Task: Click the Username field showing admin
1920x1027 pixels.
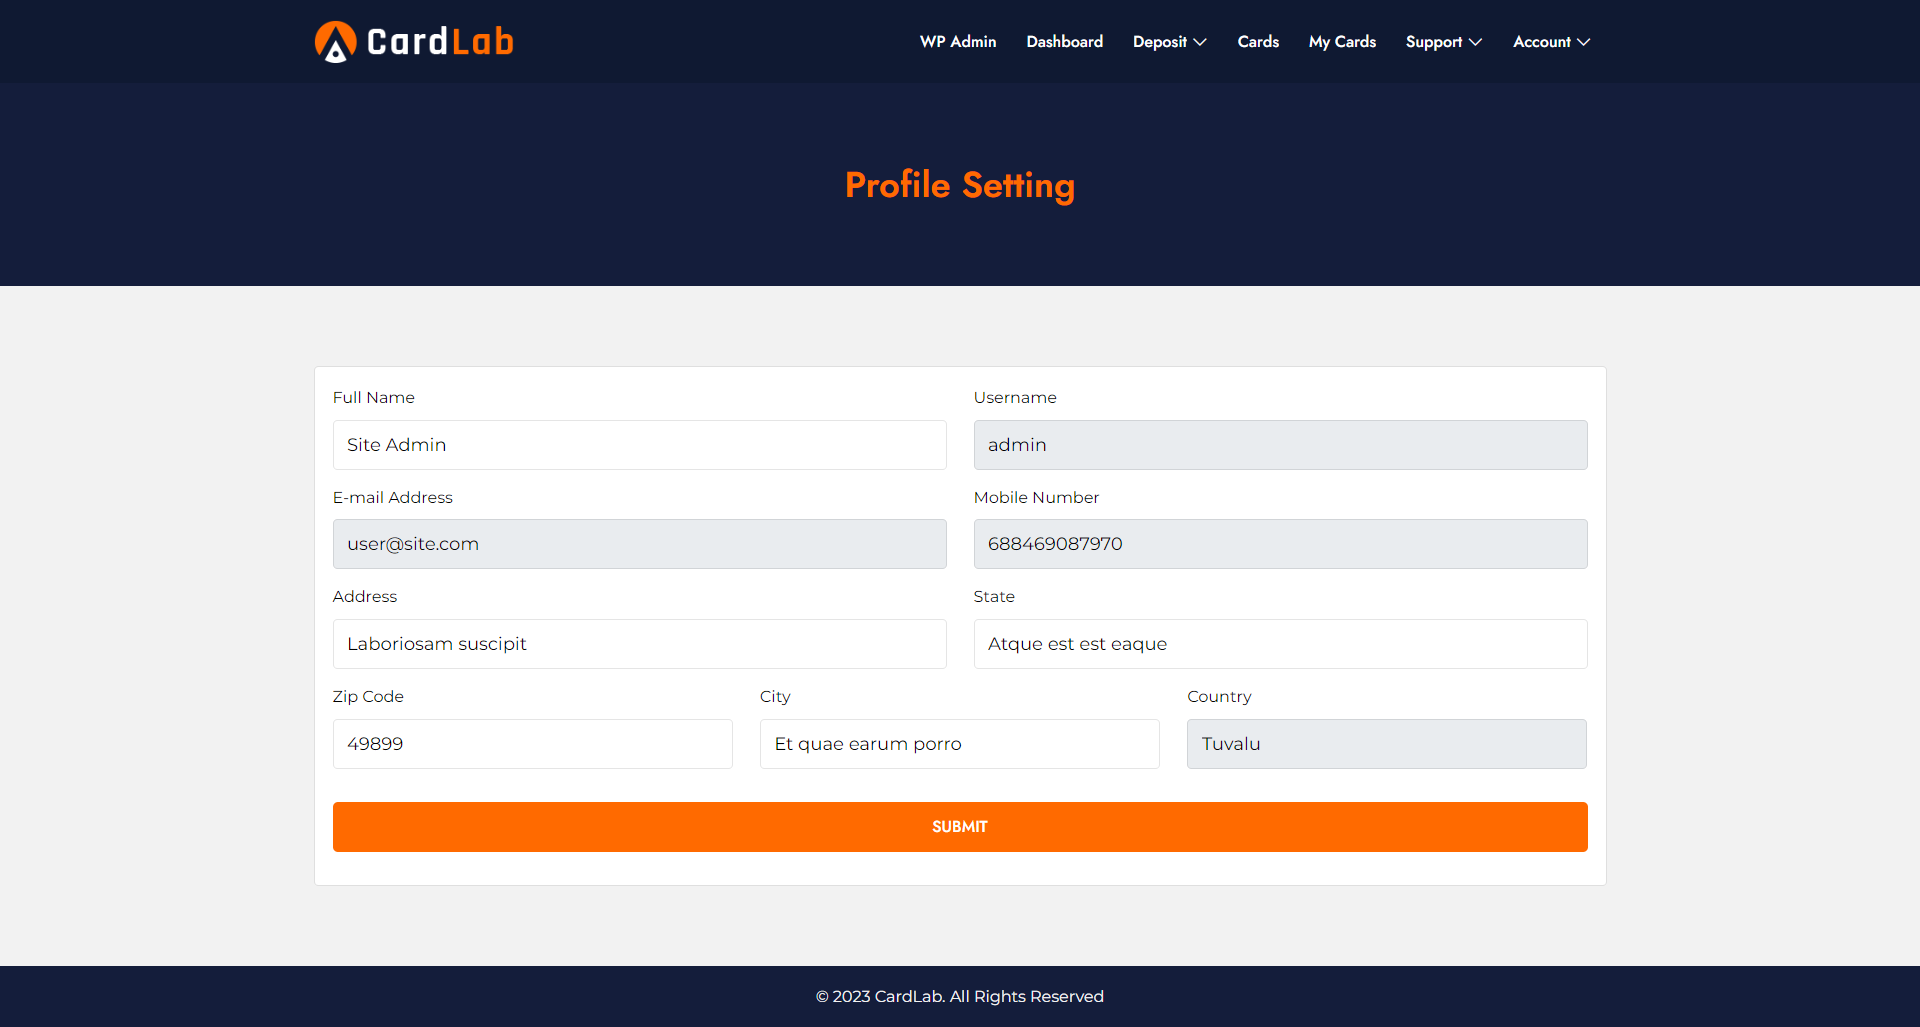Action: (x=1279, y=444)
